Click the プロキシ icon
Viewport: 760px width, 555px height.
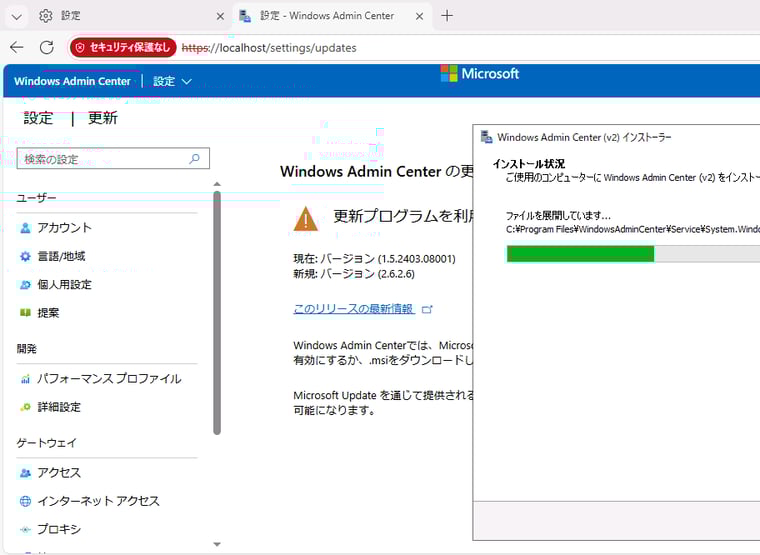pyautogui.click(x=25, y=530)
